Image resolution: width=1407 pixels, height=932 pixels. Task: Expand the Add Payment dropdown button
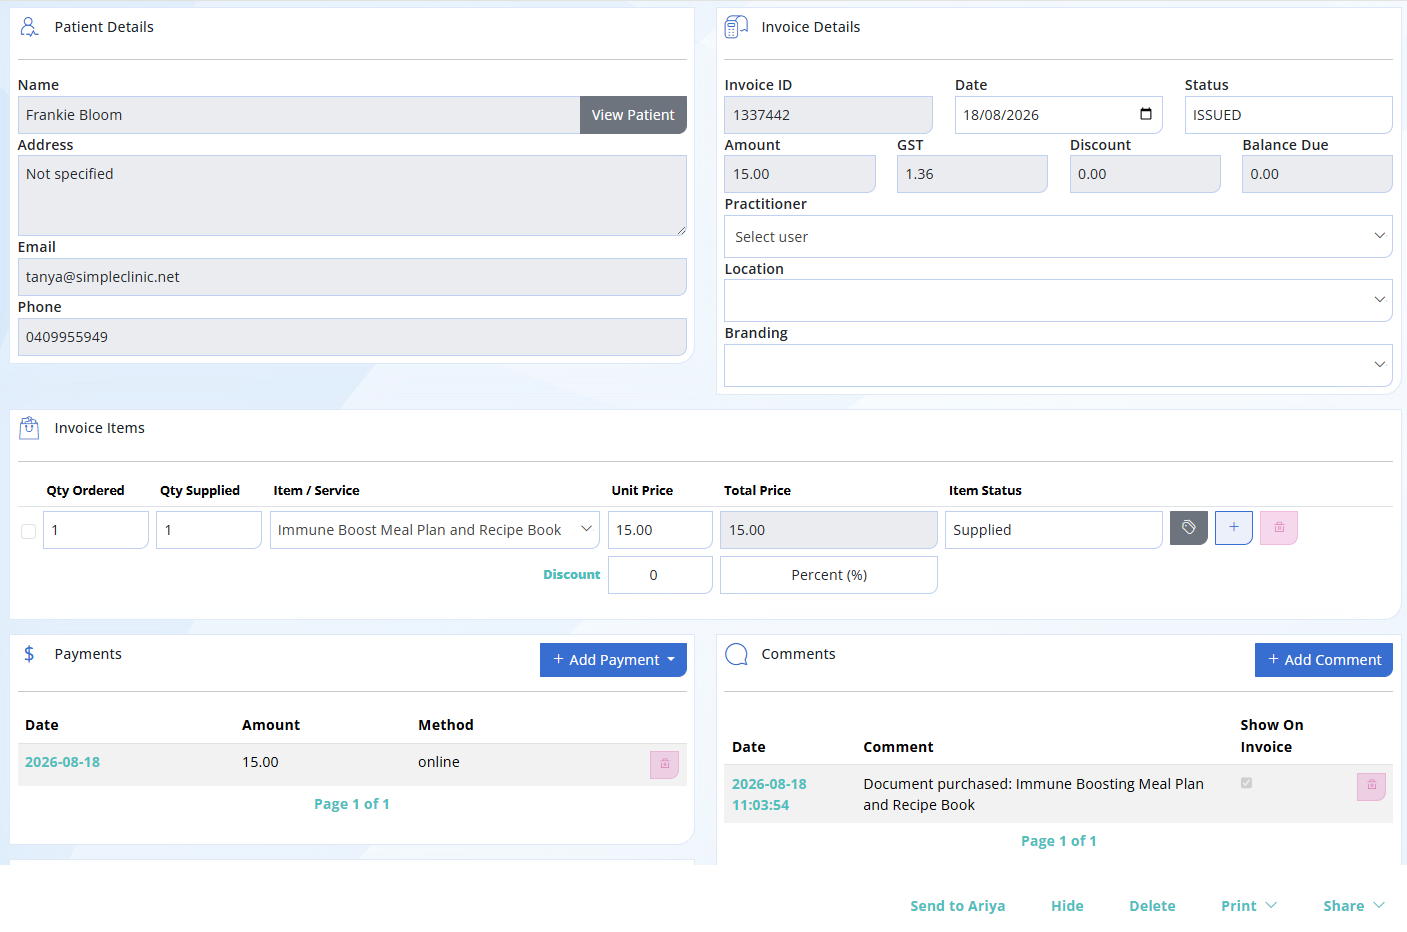point(613,660)
